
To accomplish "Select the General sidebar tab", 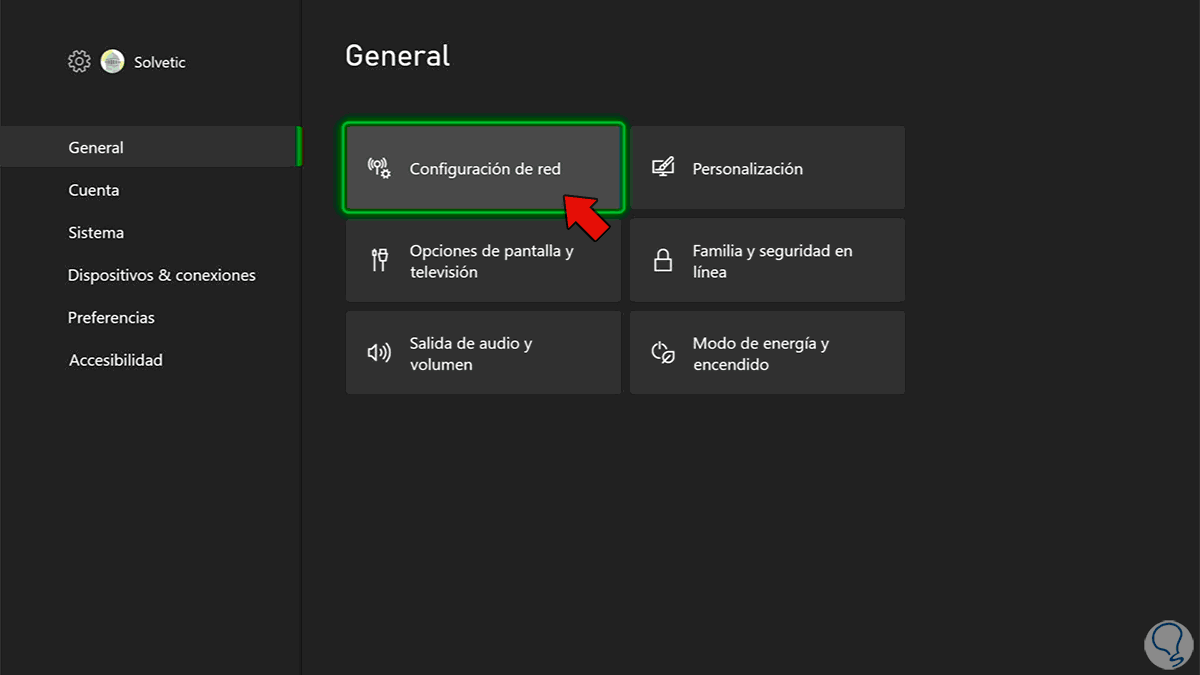I will [x=96, y=147].
